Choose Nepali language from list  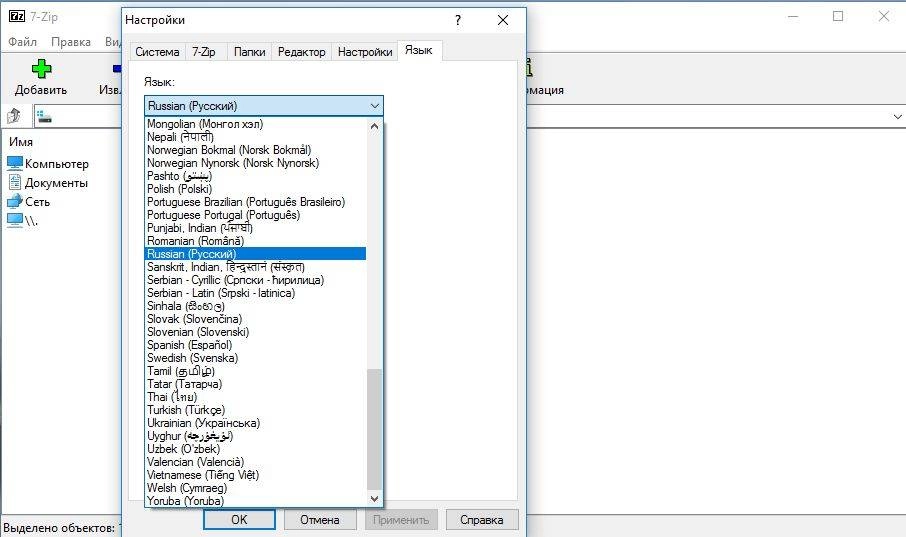pos(255,137)
